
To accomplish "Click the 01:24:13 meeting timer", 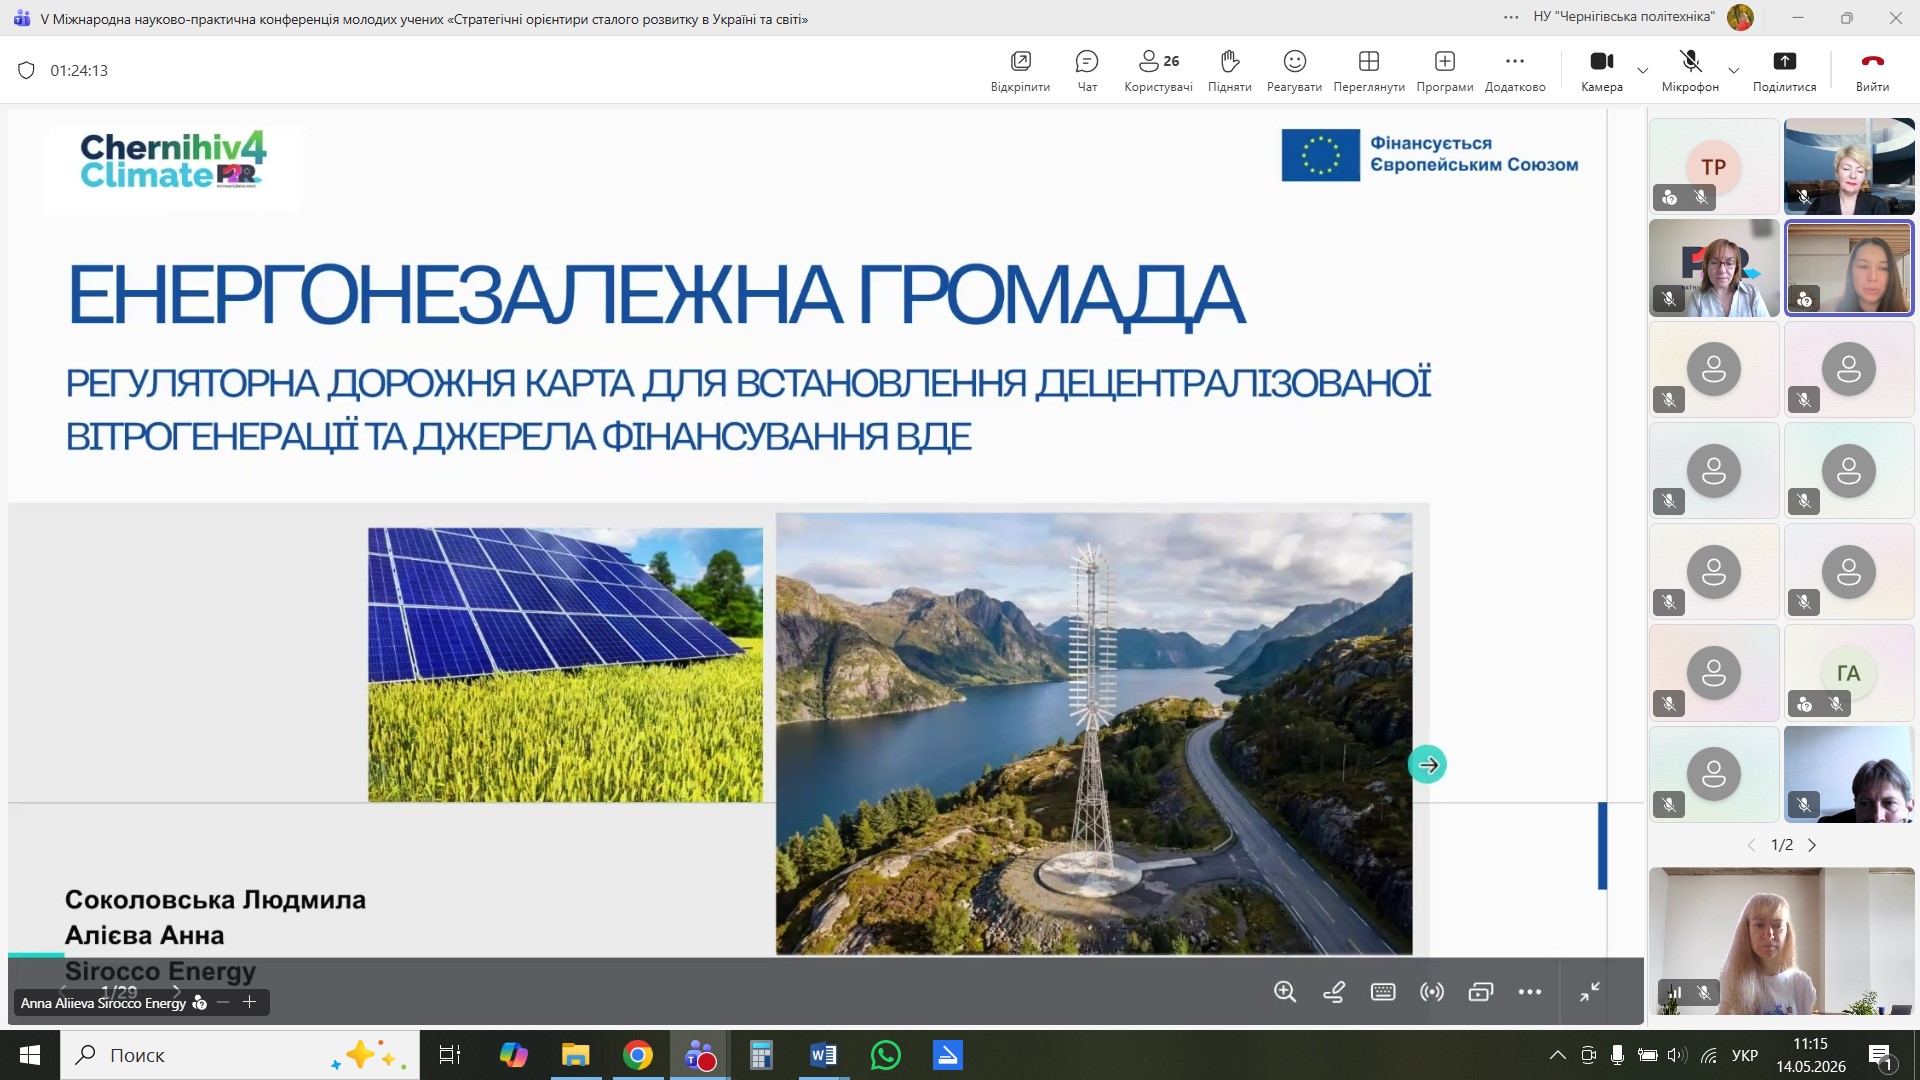I will (79, 70).
